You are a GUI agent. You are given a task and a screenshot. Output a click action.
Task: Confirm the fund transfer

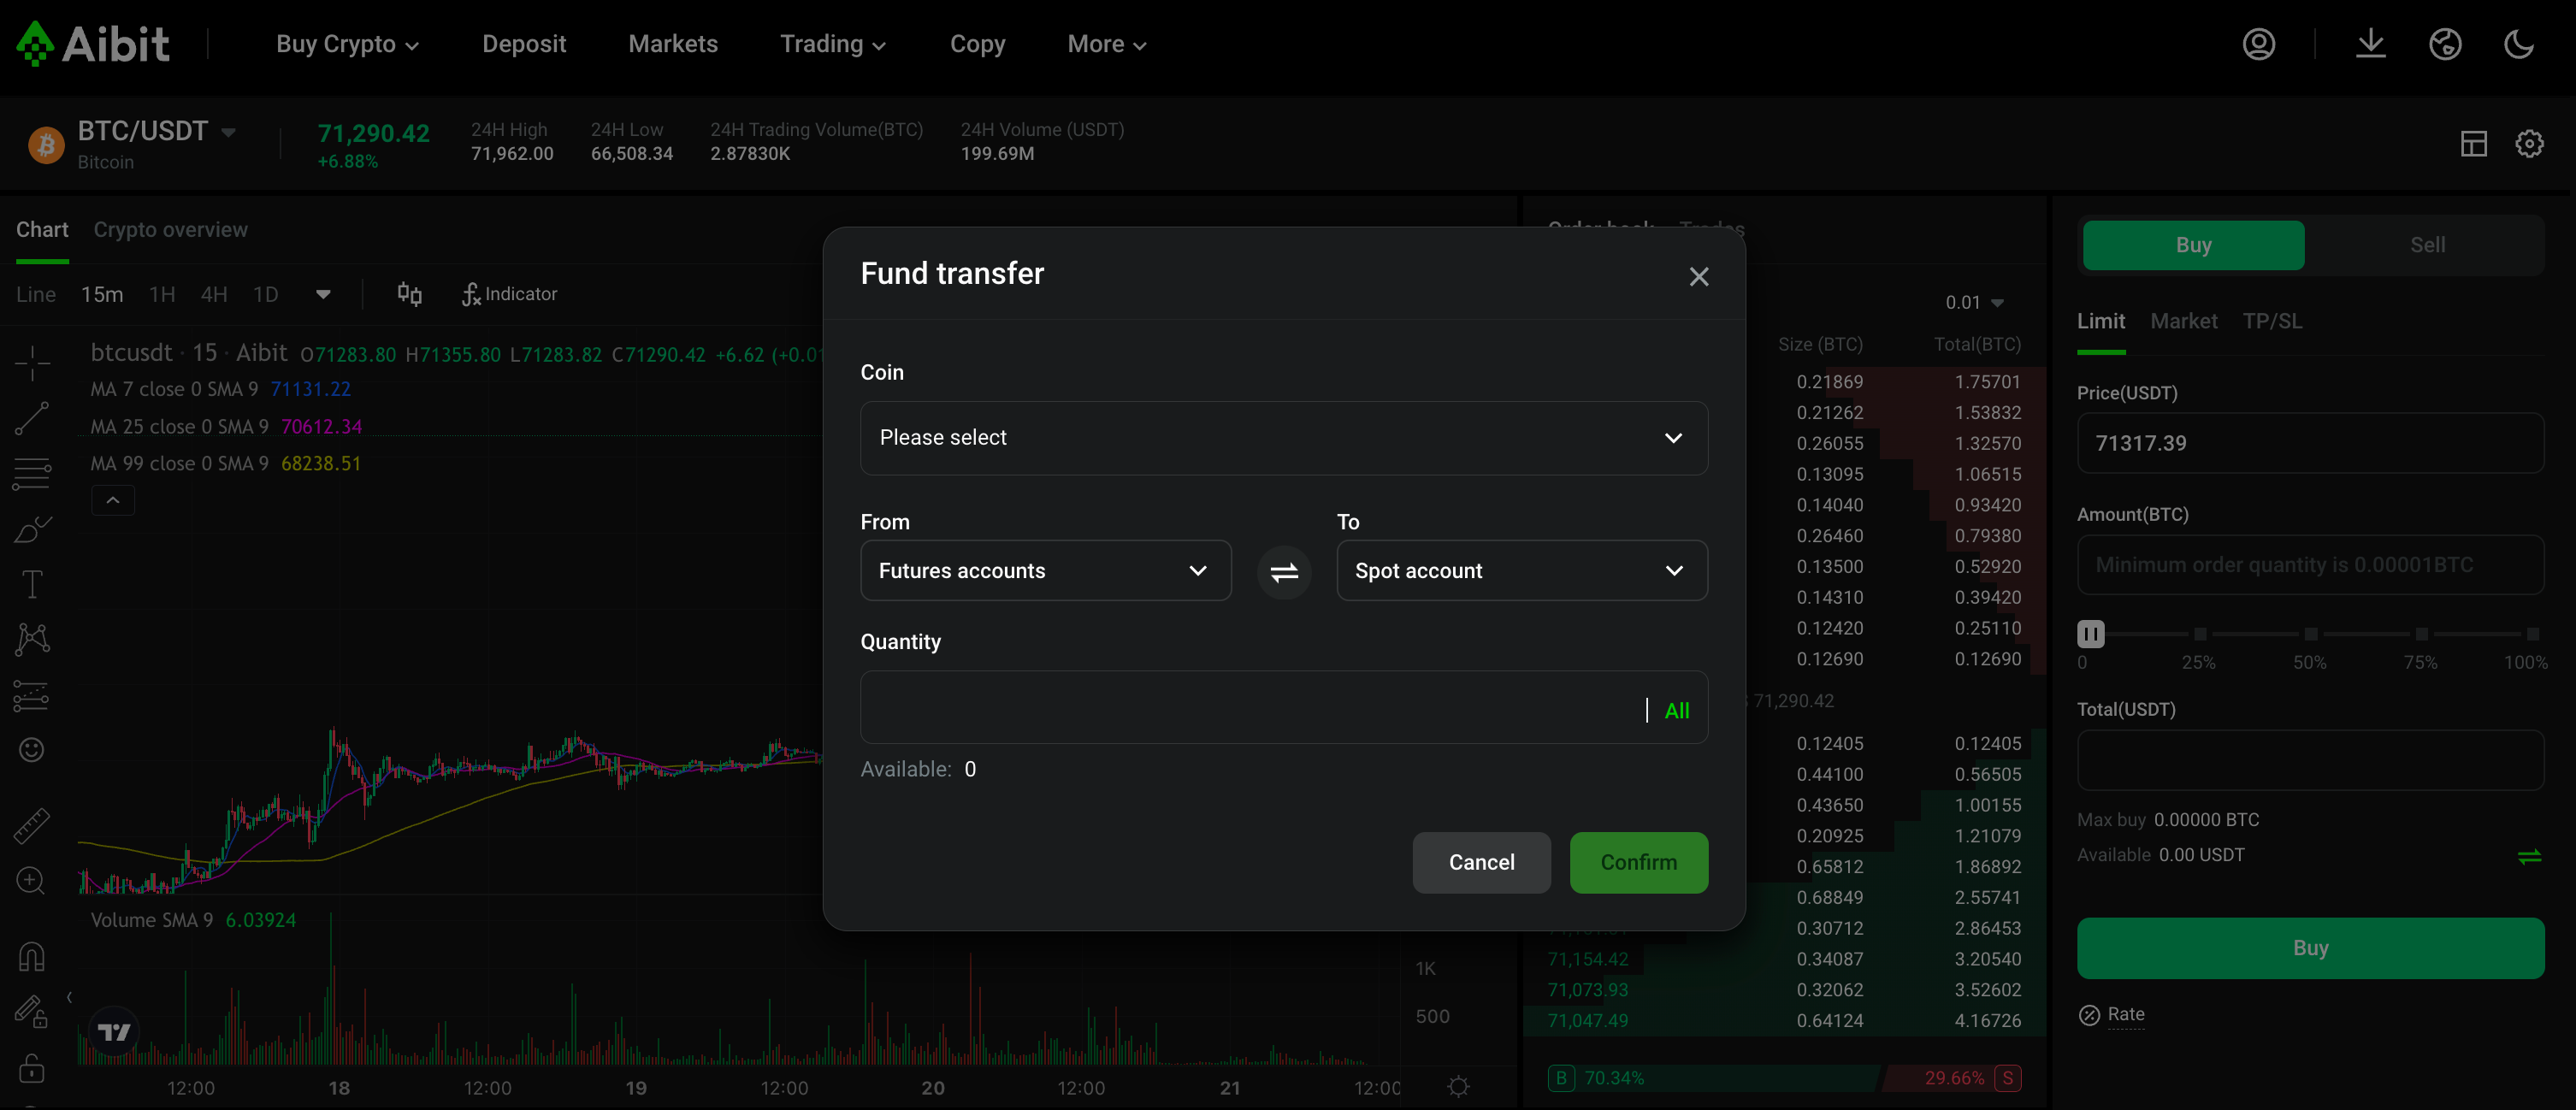point(1638,862)
